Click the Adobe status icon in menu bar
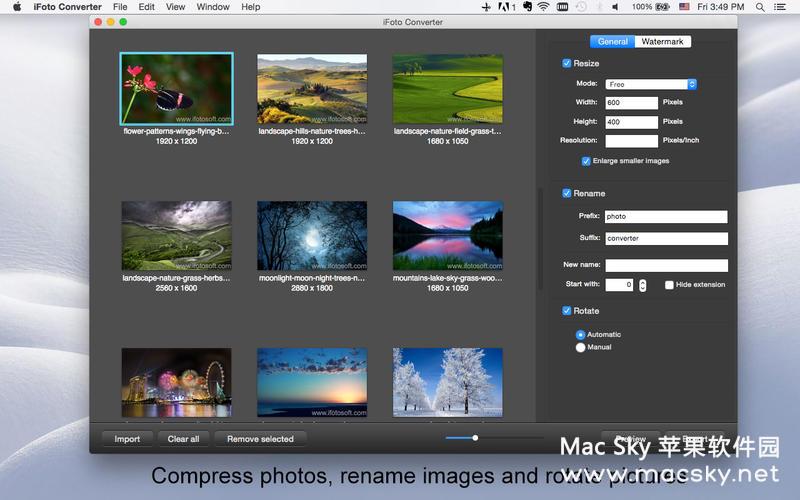The height and width of the screenshot is (500, 800). click(x=507, y=7)
